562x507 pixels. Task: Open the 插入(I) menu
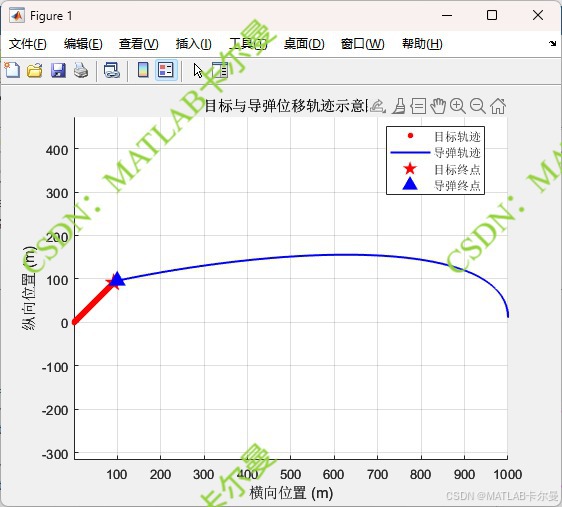point(194,44)
